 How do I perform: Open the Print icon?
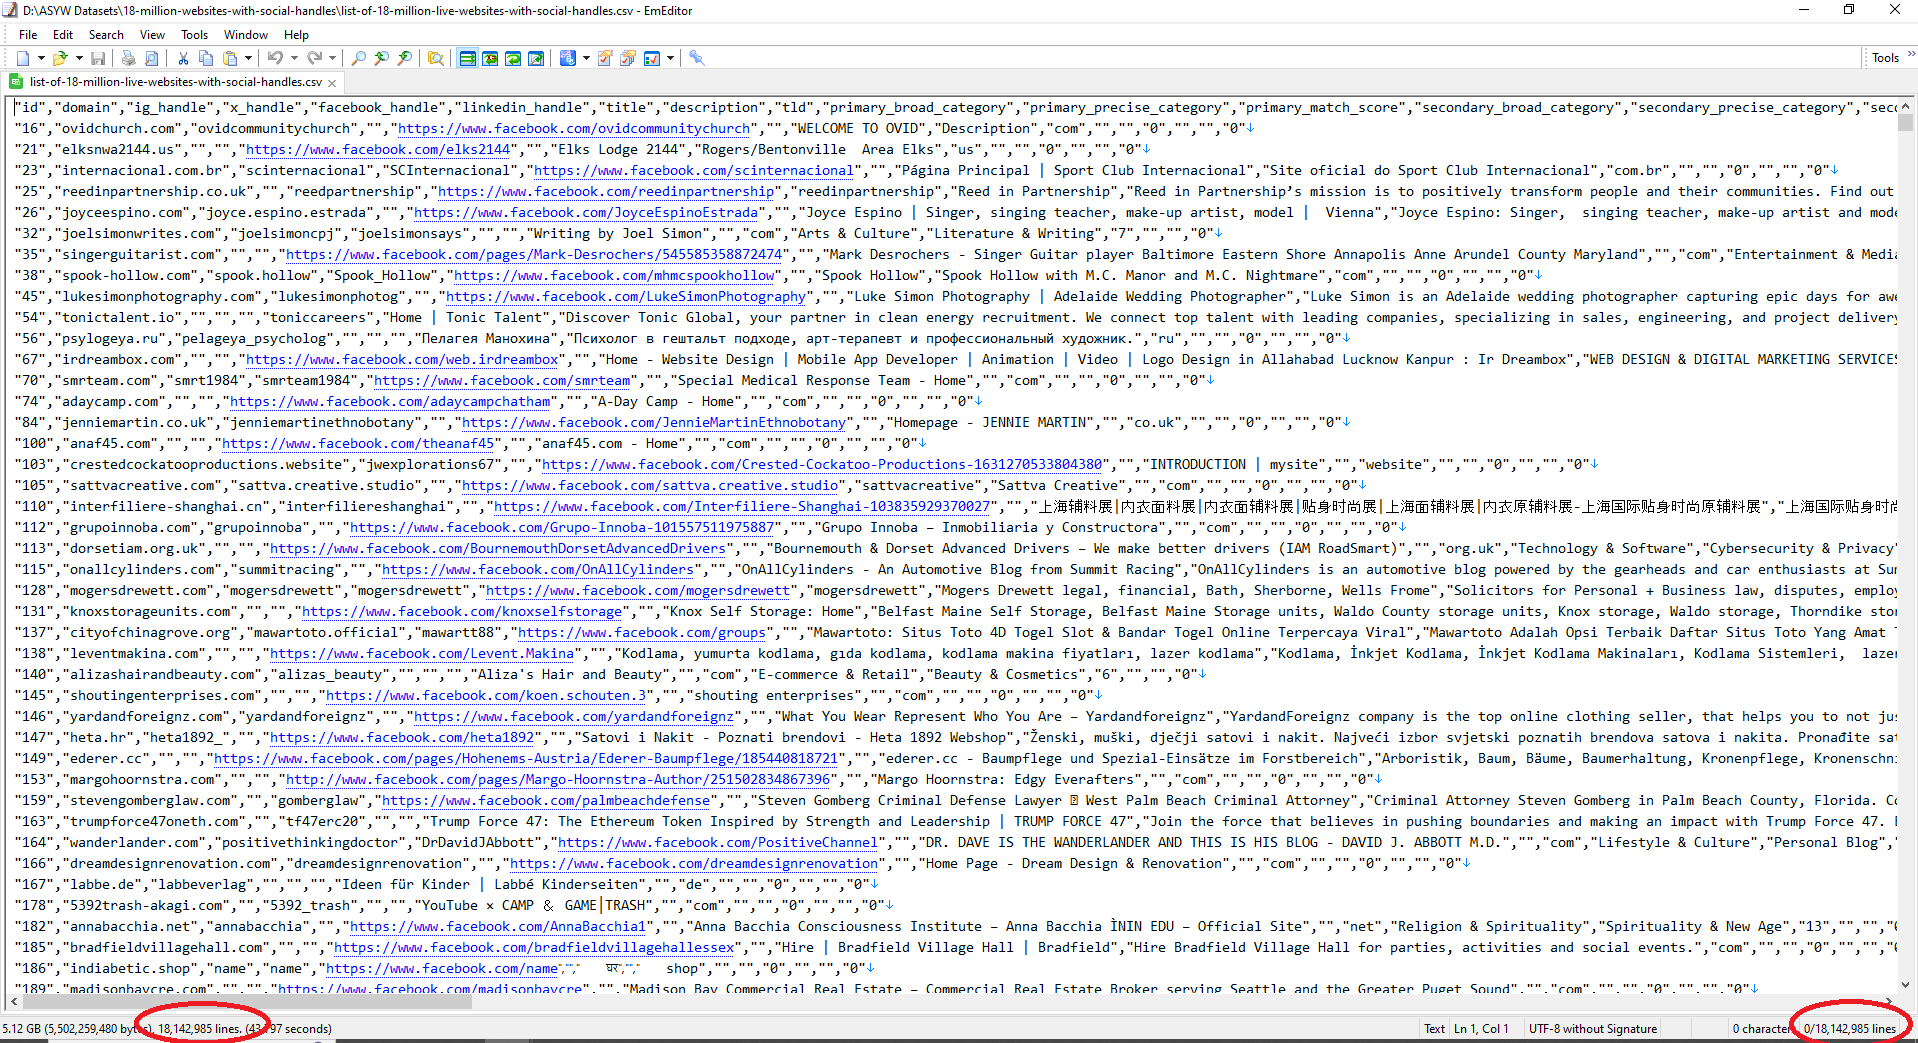coord(129,57)
